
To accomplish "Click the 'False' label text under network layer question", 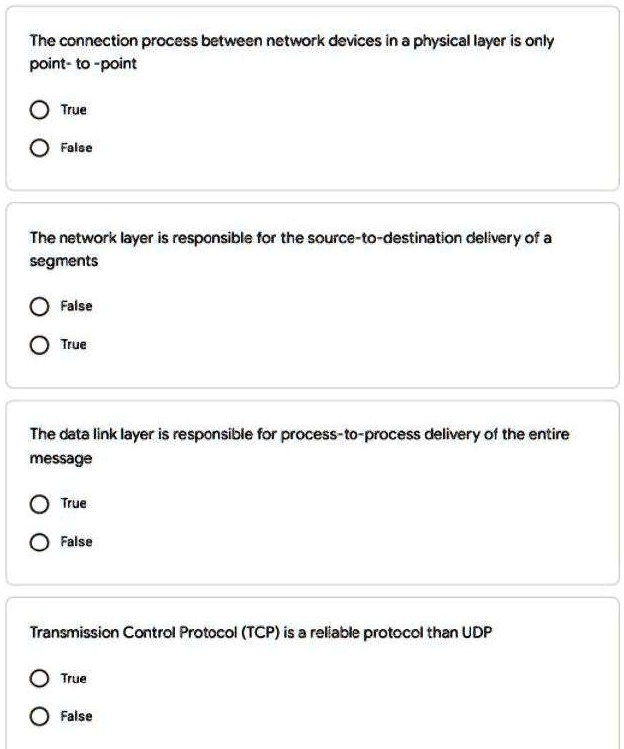I will (x=76, y=306).
